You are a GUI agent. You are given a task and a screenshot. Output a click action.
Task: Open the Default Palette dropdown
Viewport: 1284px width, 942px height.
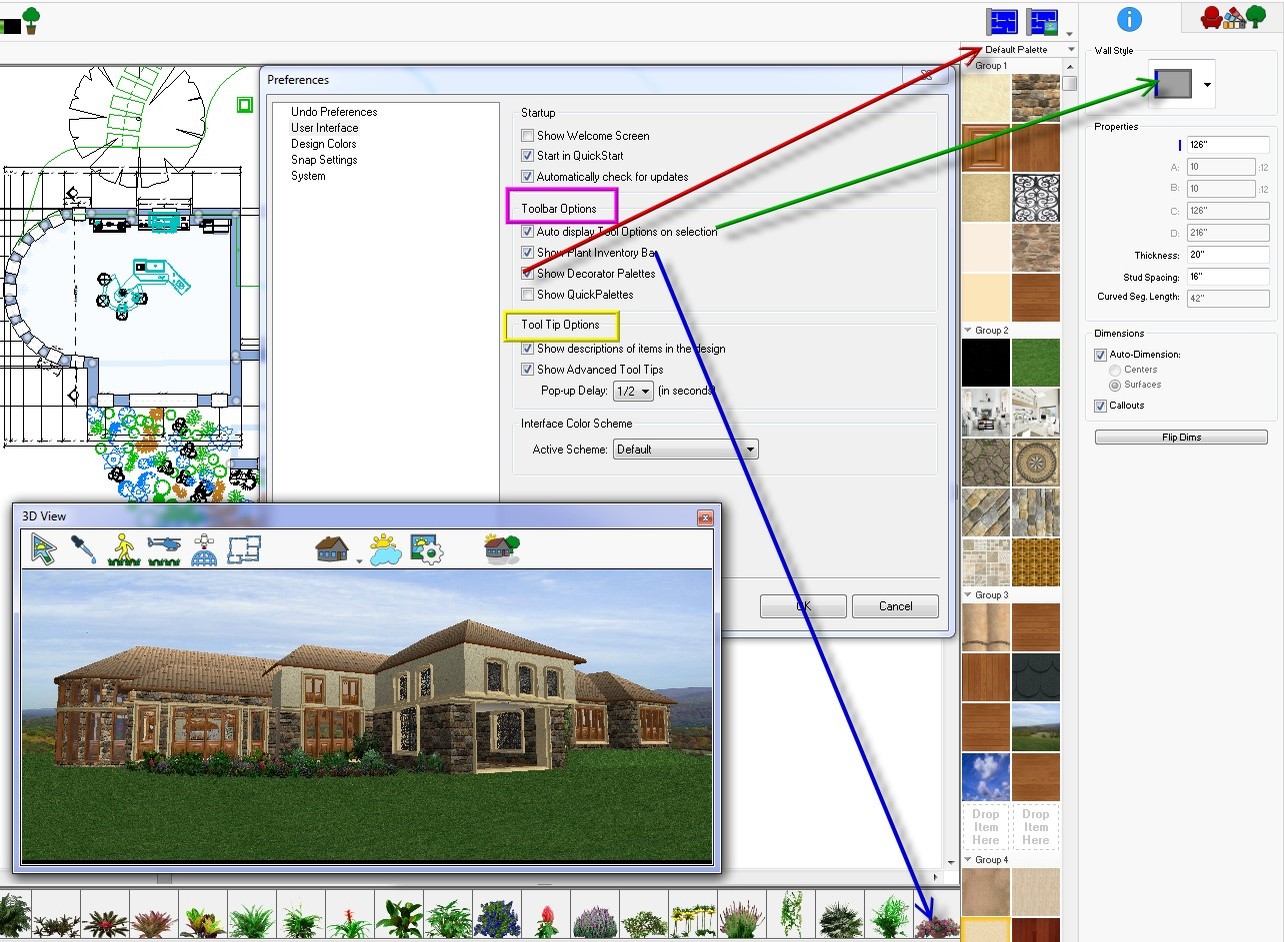click(1070, 48)
